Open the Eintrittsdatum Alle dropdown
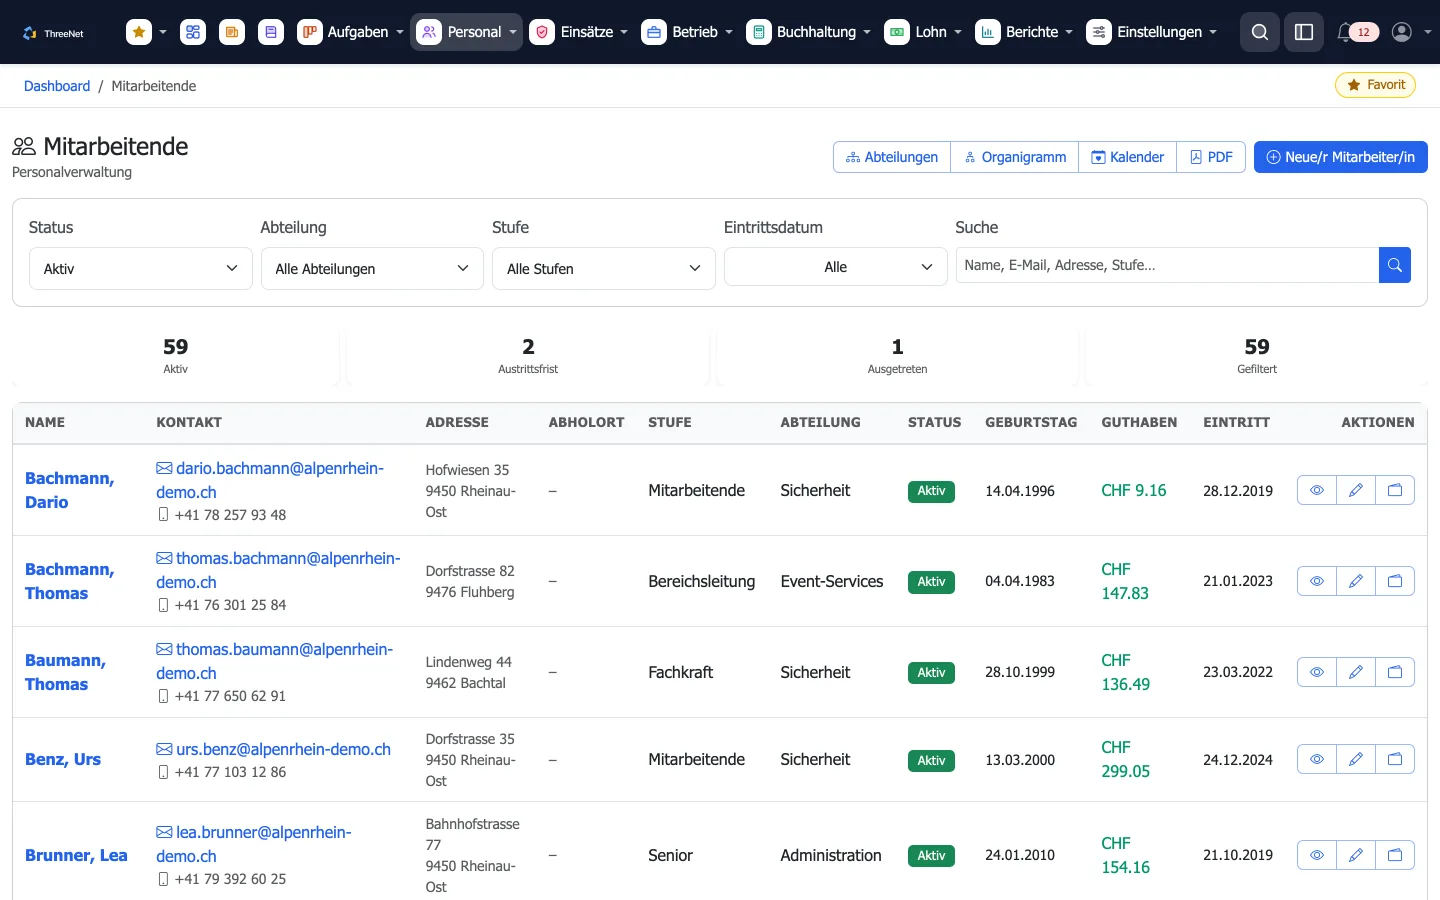 point(836,267)
